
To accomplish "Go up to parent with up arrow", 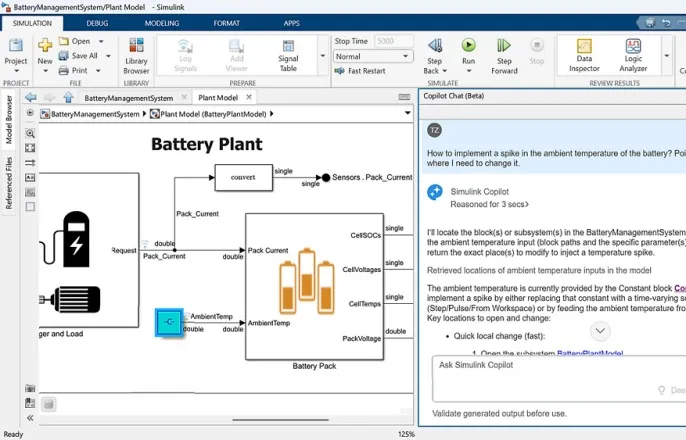I will (68, 97).
